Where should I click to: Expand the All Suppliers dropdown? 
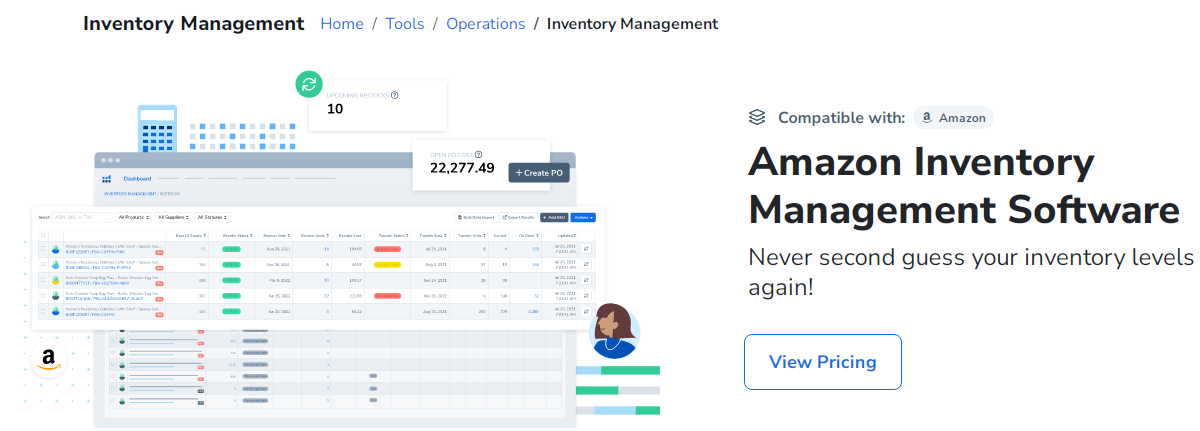173,217
